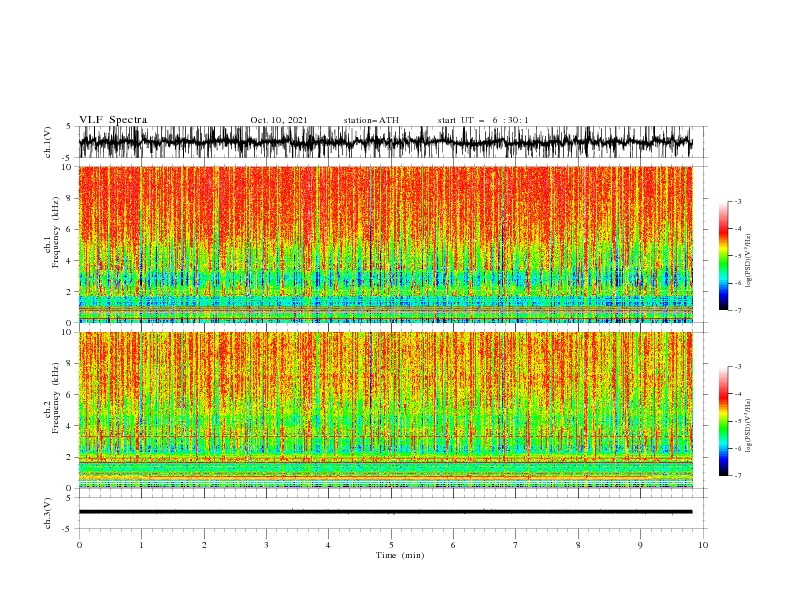Screen dimensions: 792x612
Task: Click the time axis tick label "3"
Action: click(266, 545)
